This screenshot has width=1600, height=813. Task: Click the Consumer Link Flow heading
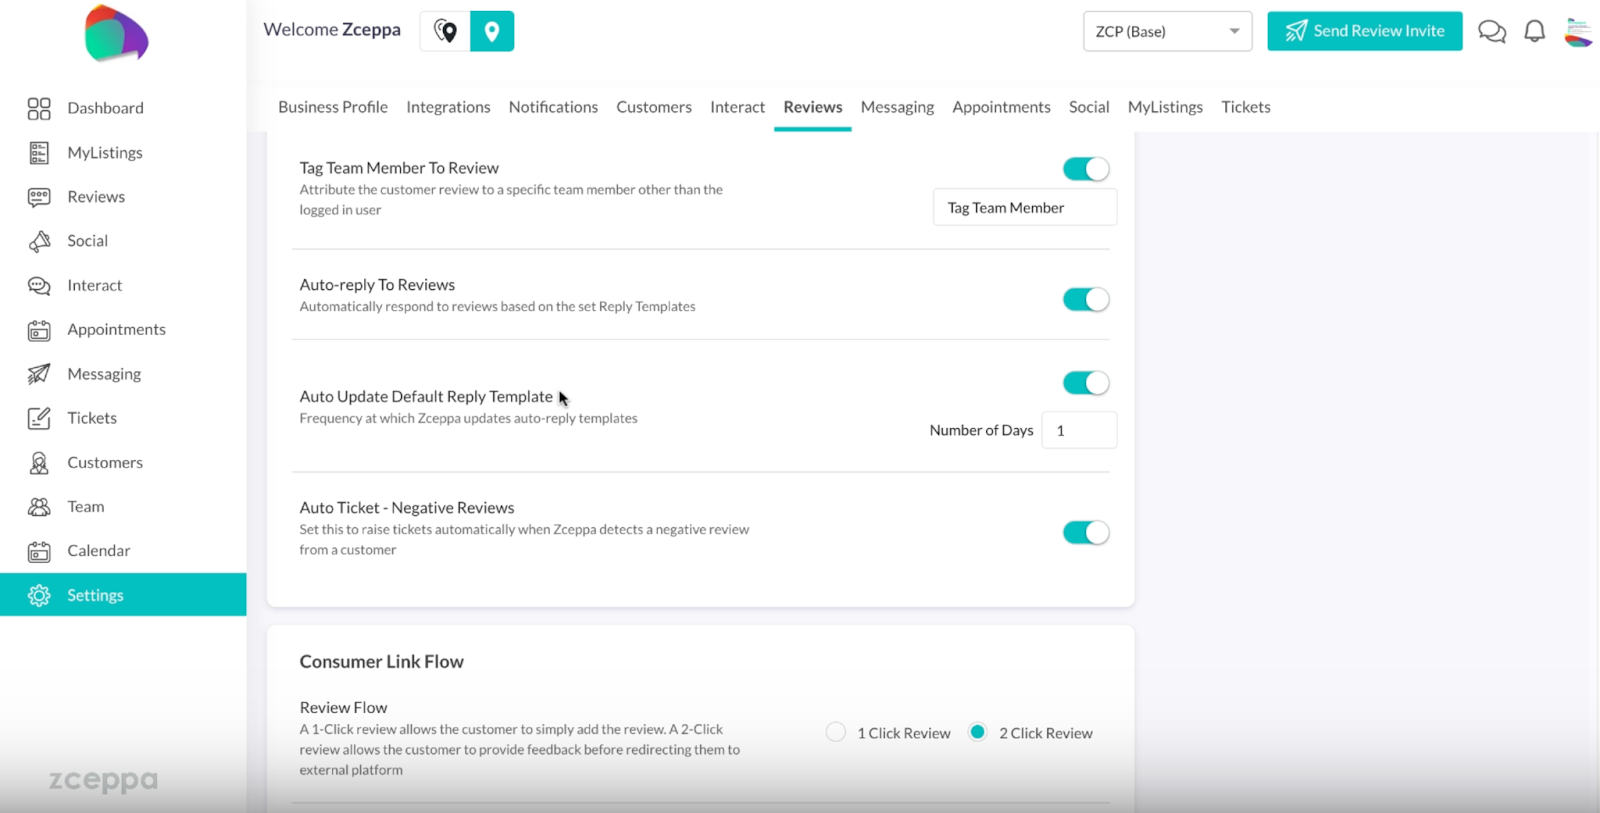pyautogui.click(x=382, y=662)
